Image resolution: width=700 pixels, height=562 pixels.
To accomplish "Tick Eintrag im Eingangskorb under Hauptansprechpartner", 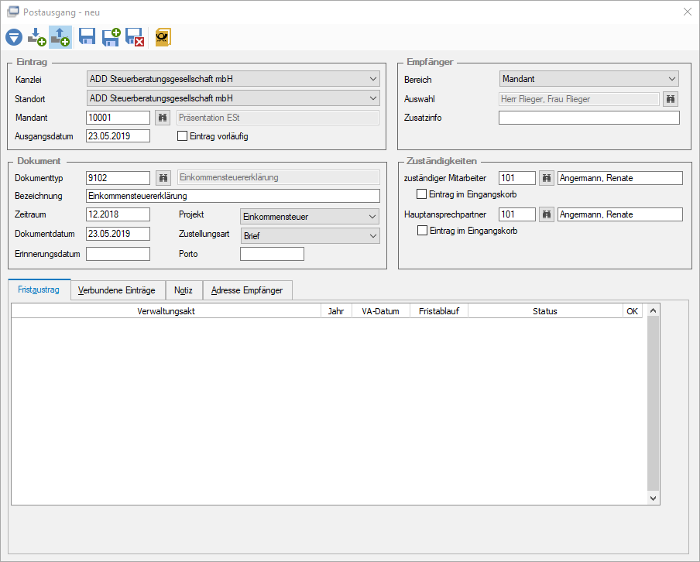I will 422,230.
